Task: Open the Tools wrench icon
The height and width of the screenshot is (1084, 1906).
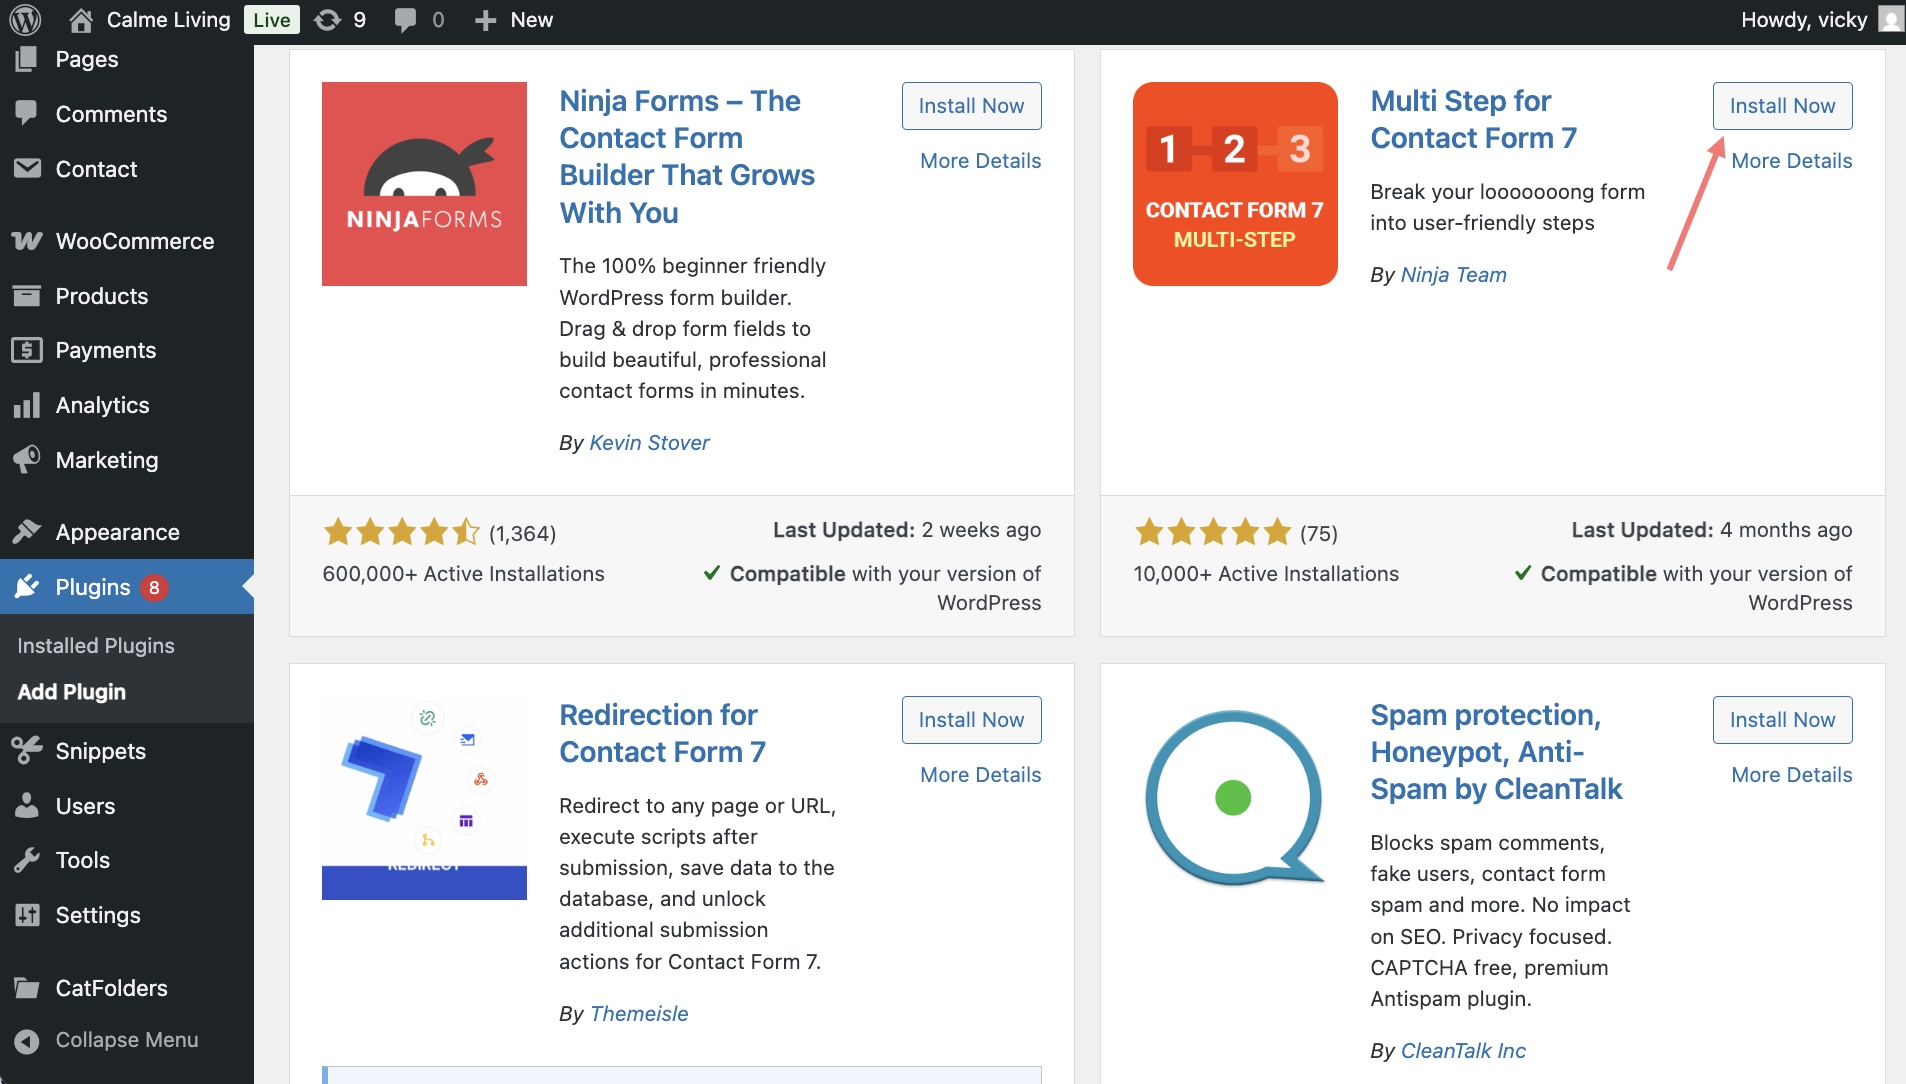Action: 27,860
